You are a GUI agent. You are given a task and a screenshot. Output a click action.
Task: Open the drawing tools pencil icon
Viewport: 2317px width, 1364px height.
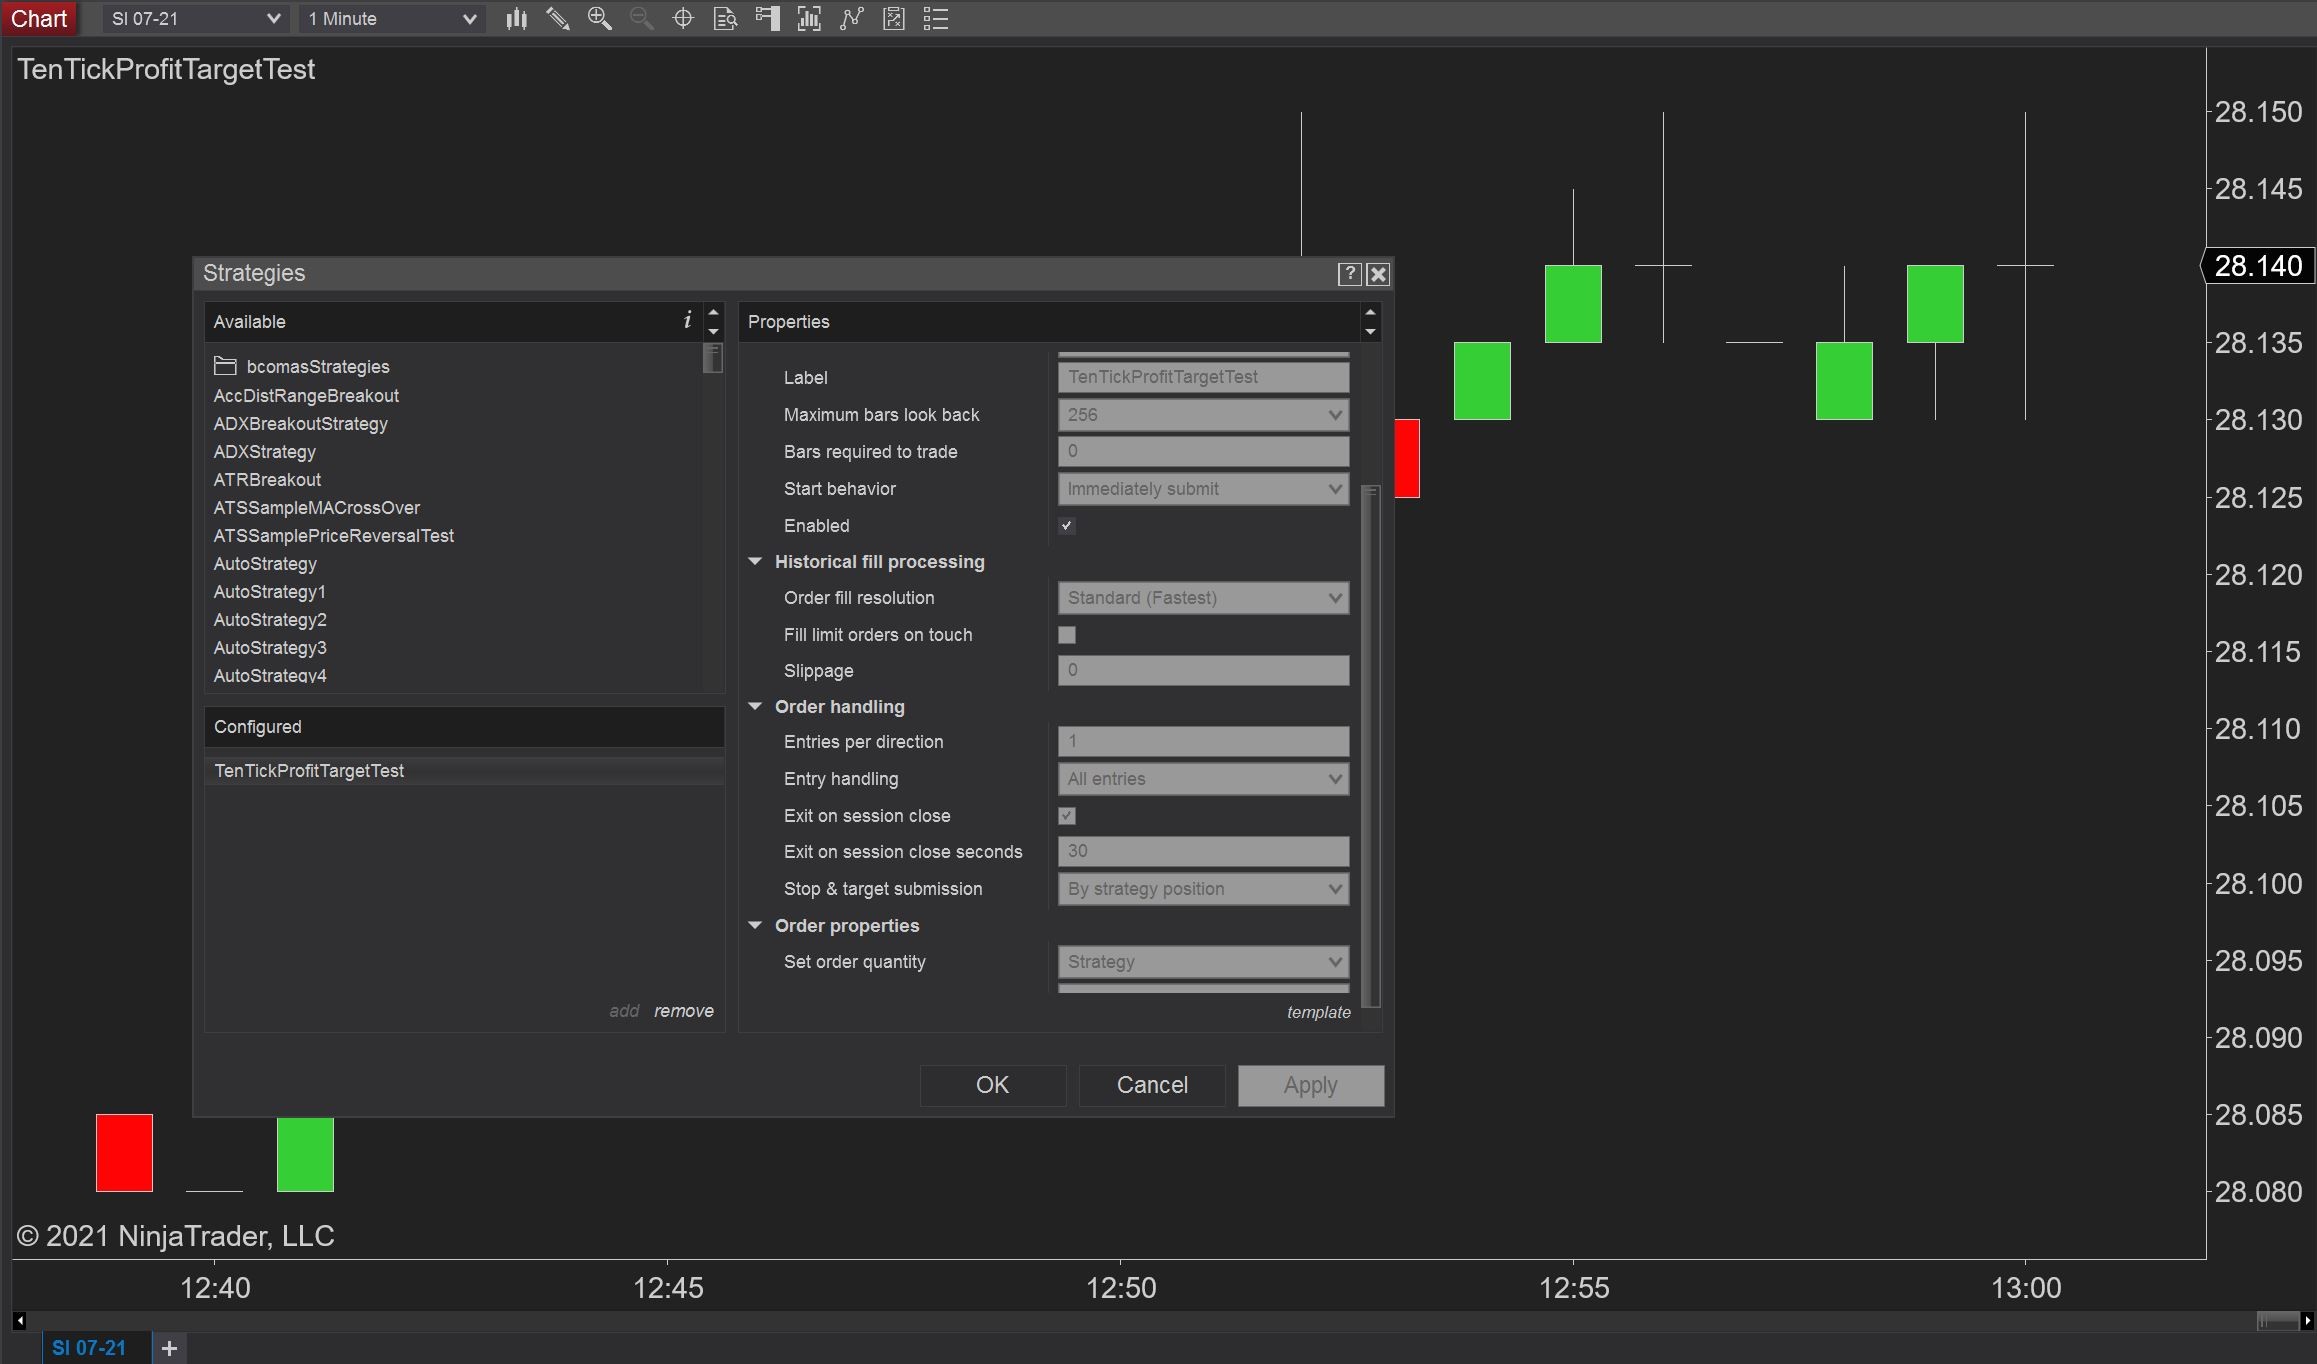coord(558,19)
